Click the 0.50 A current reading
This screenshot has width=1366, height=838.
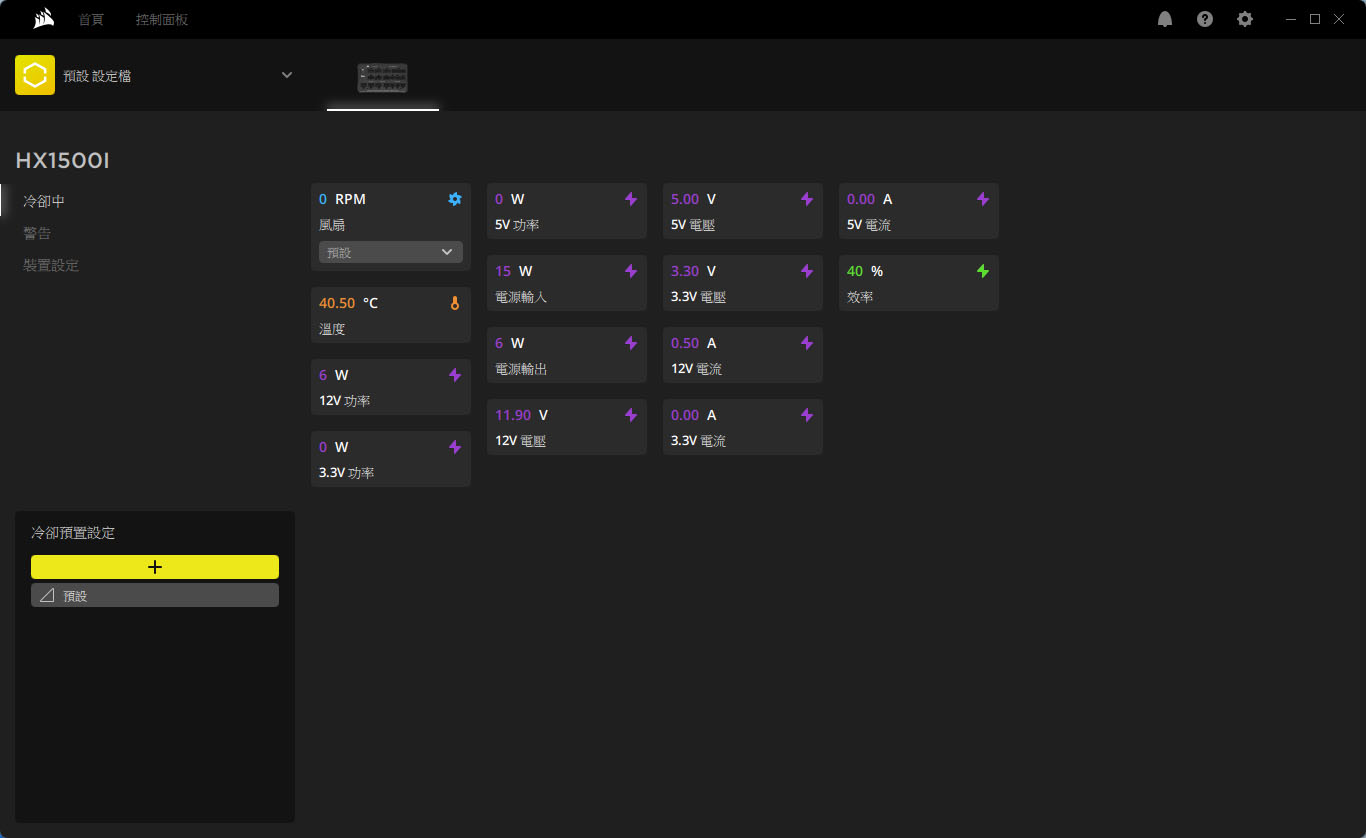[694, 343]
